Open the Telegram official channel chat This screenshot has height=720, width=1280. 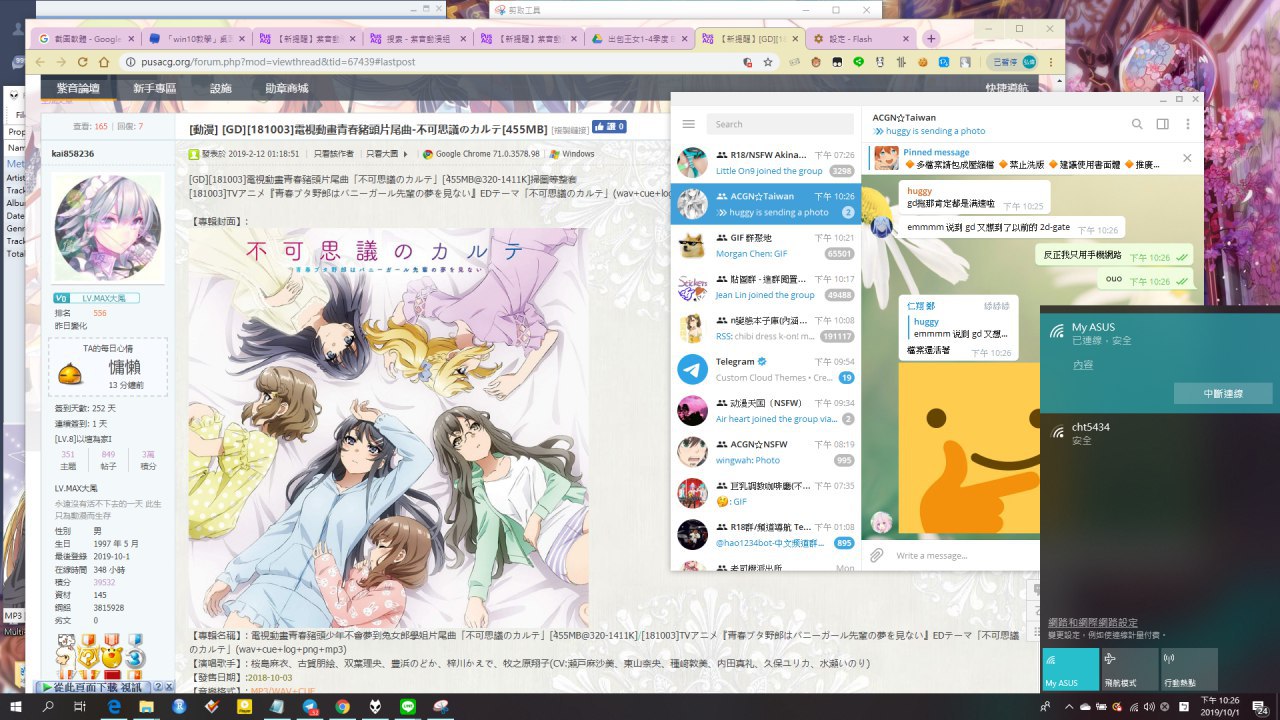[766, 369]
